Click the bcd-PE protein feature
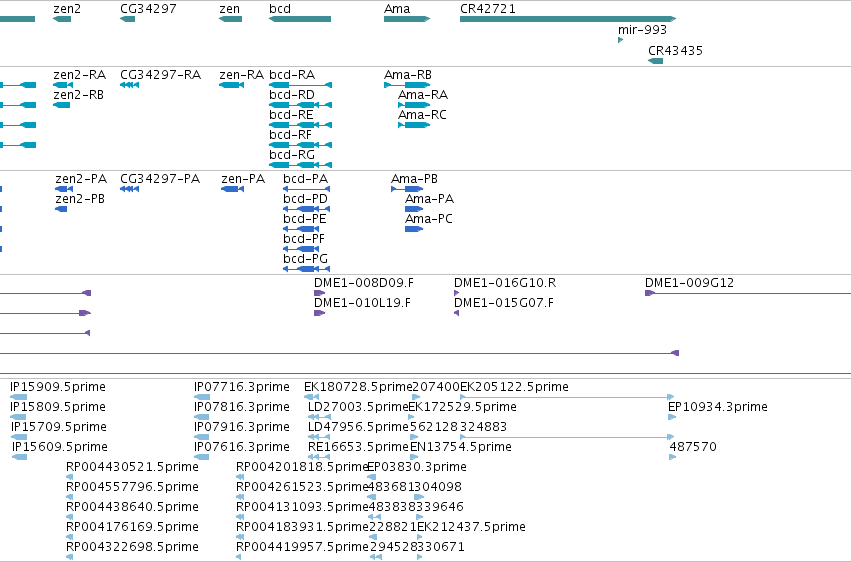Screen dimensions: 851x562 [x=301, y=229]
